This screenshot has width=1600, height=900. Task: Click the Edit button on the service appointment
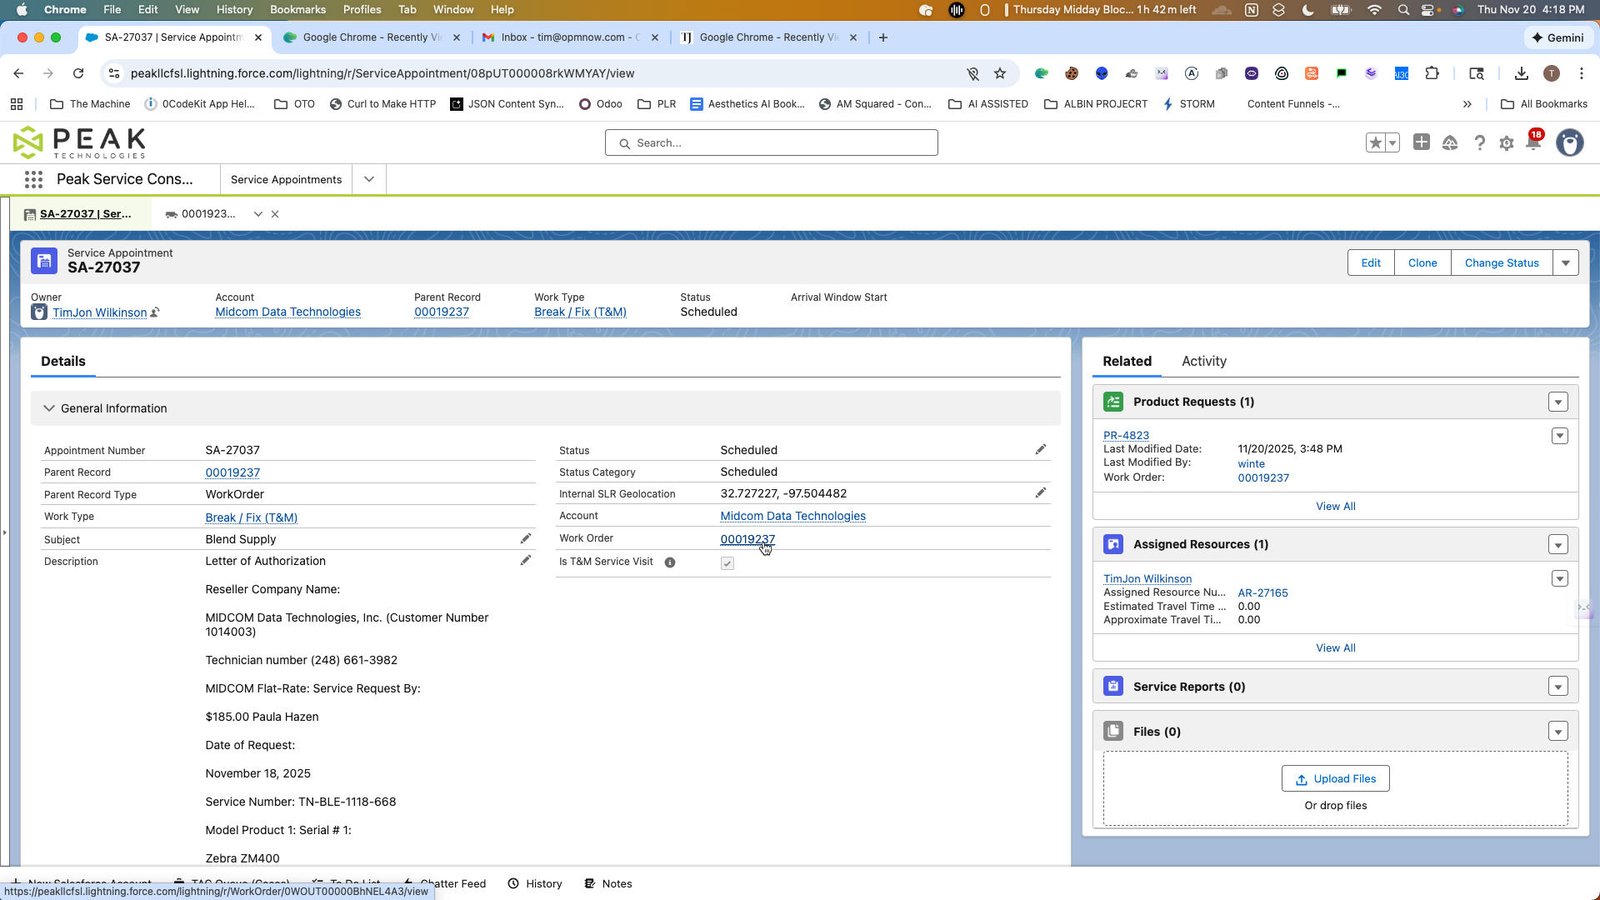[1371, 263]
